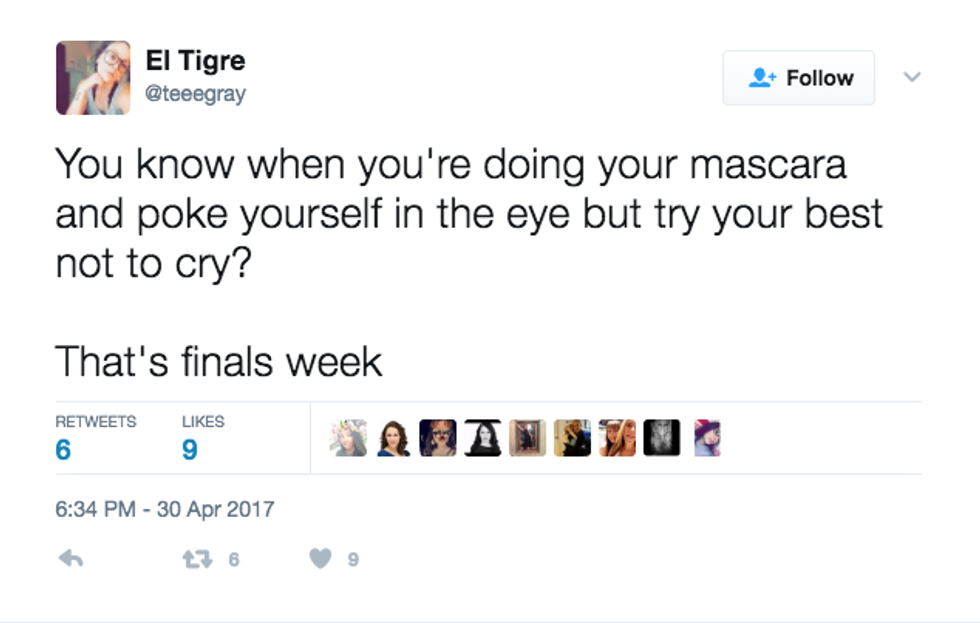The width and height of the screenshot is (980, 623).
Task: Click the @teeegray handle
Action: pyautogui.click(x=196, y=94)
